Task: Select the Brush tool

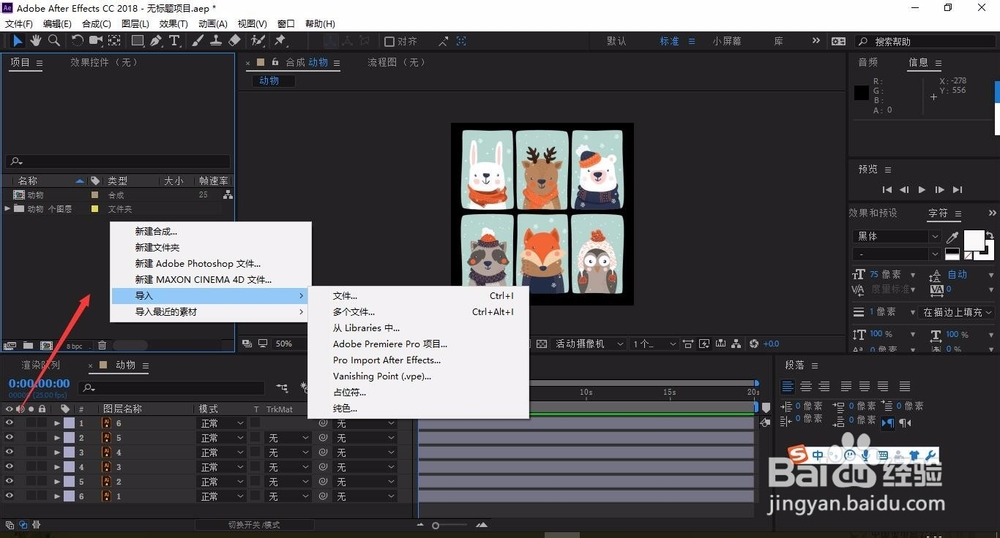Action: [x=198, y=41]
